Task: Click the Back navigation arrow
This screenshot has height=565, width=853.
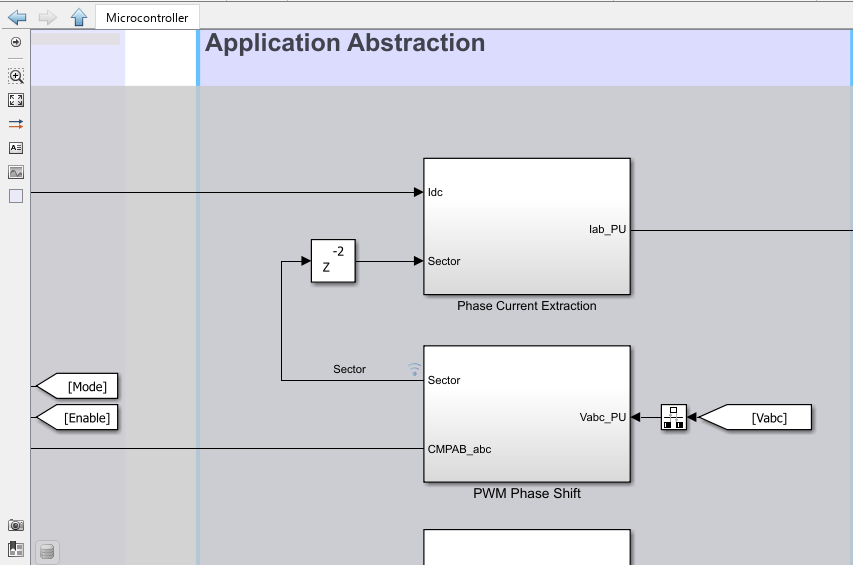Action: [17, 17]
